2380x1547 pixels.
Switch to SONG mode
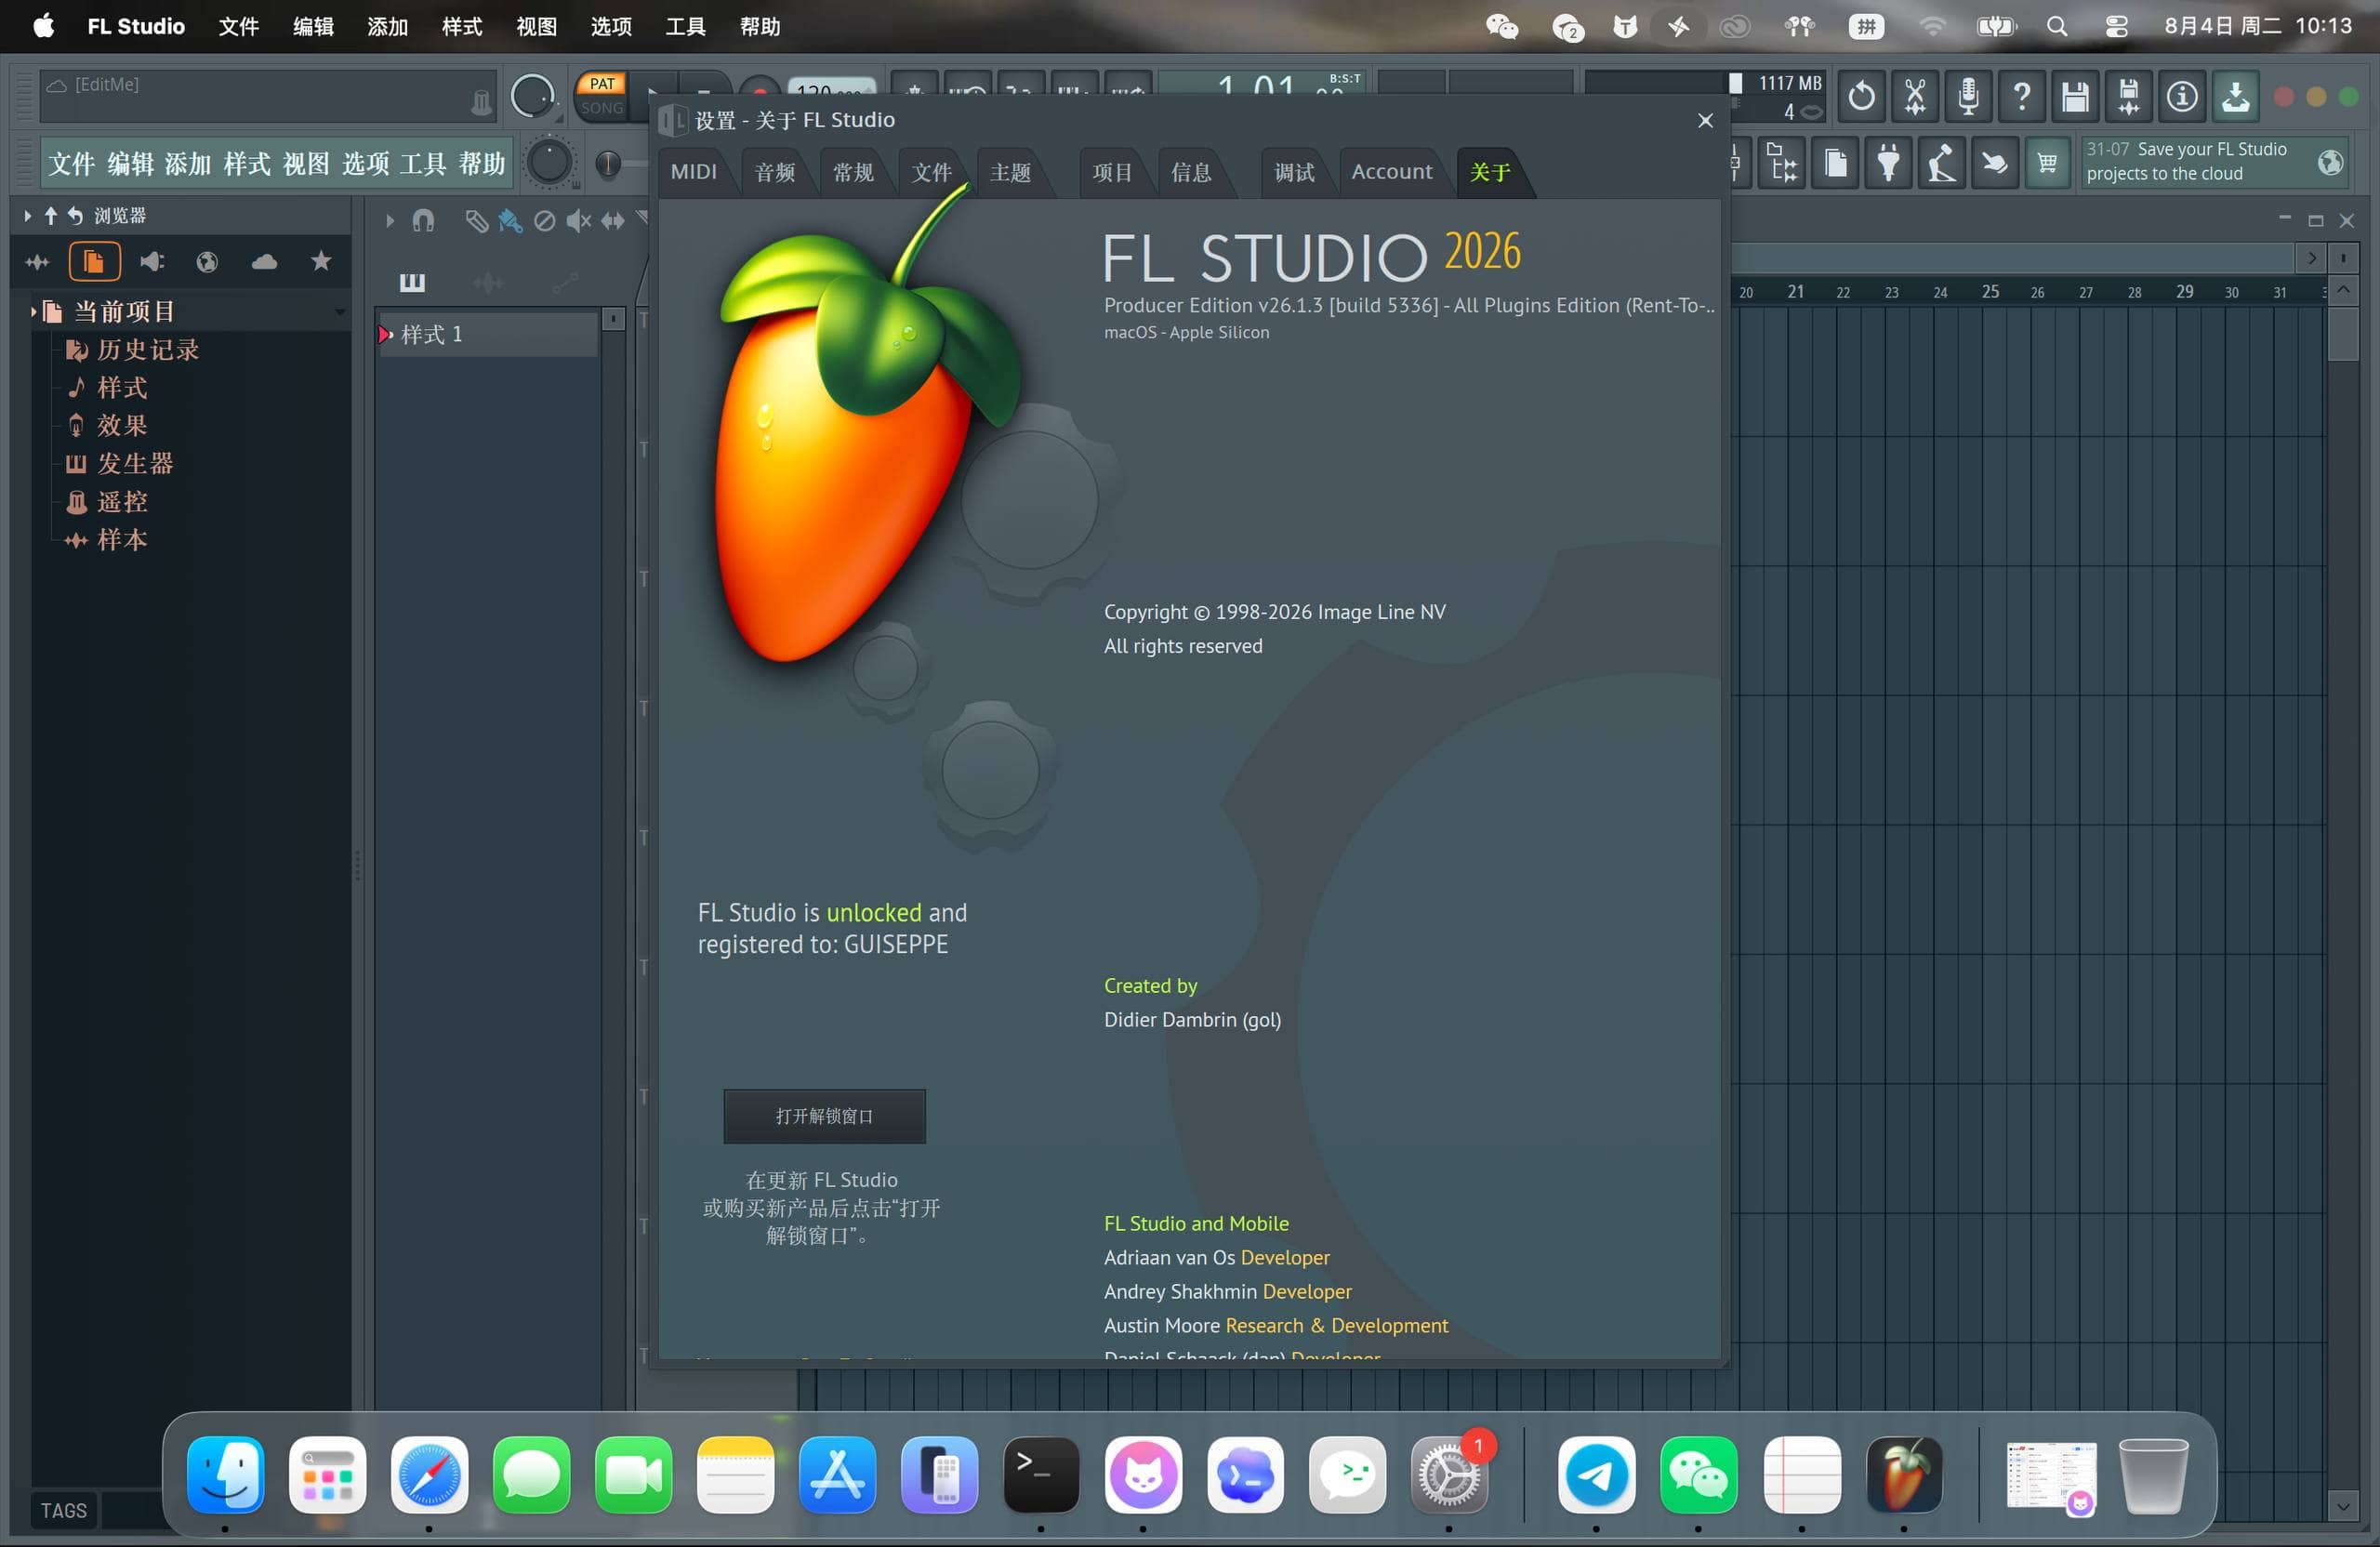(x=602, y=108)
